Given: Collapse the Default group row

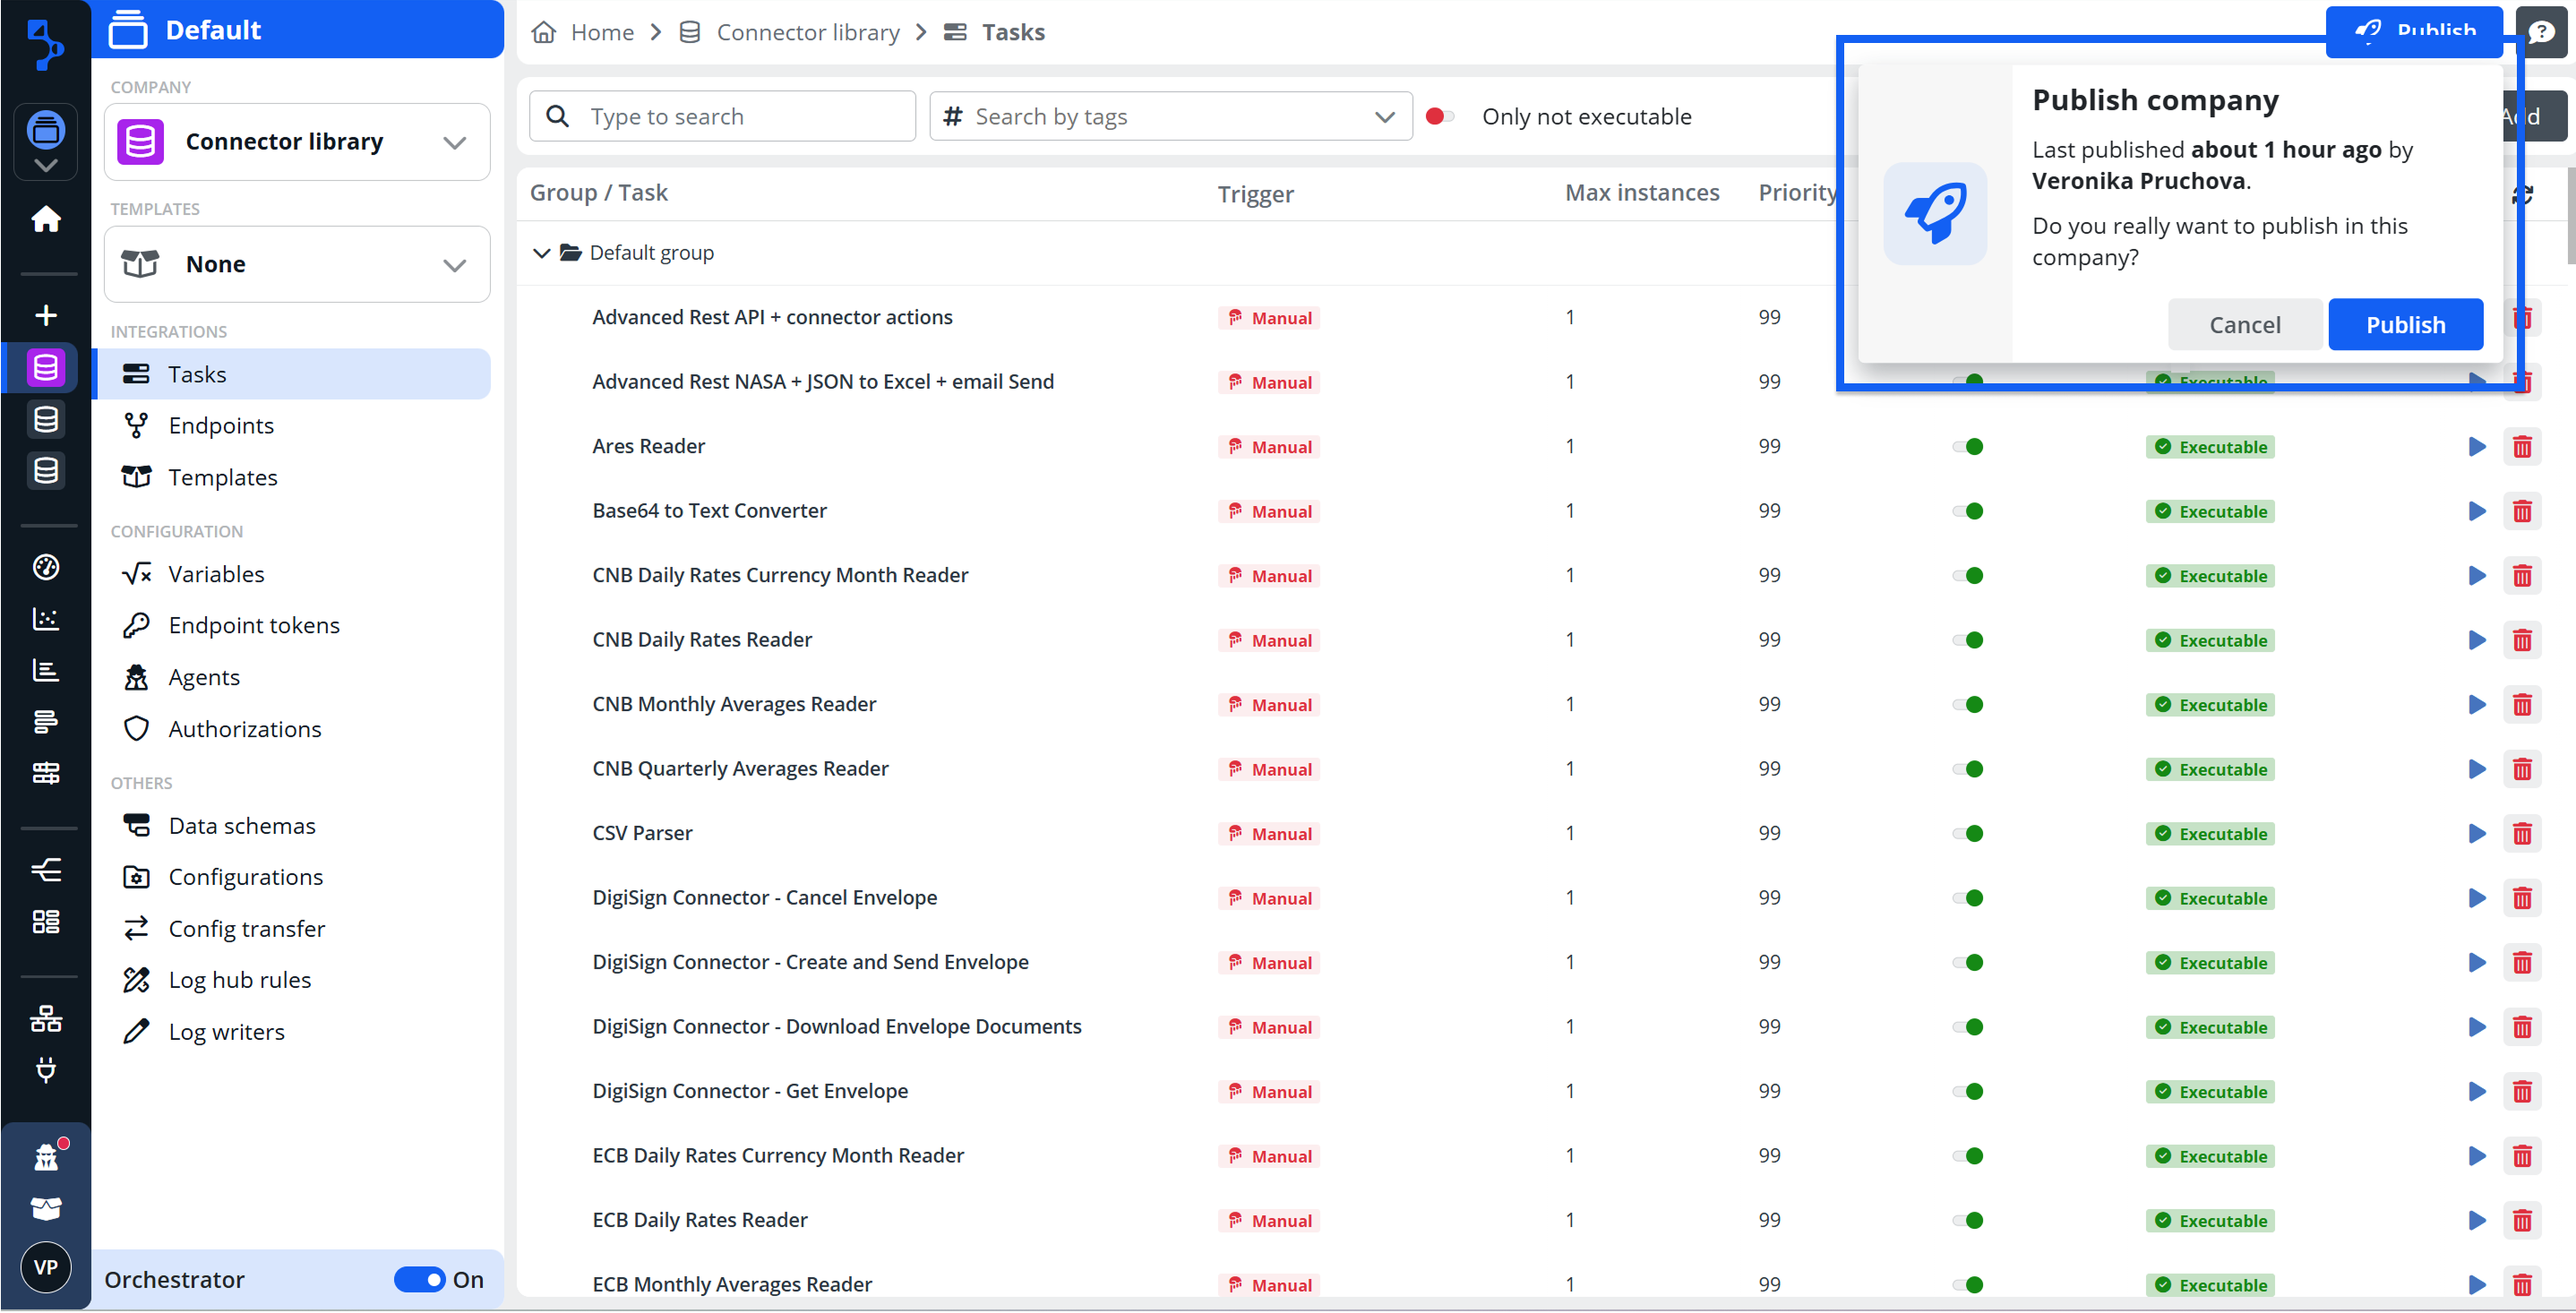Looking at the screenshot, I should [542, 253].
